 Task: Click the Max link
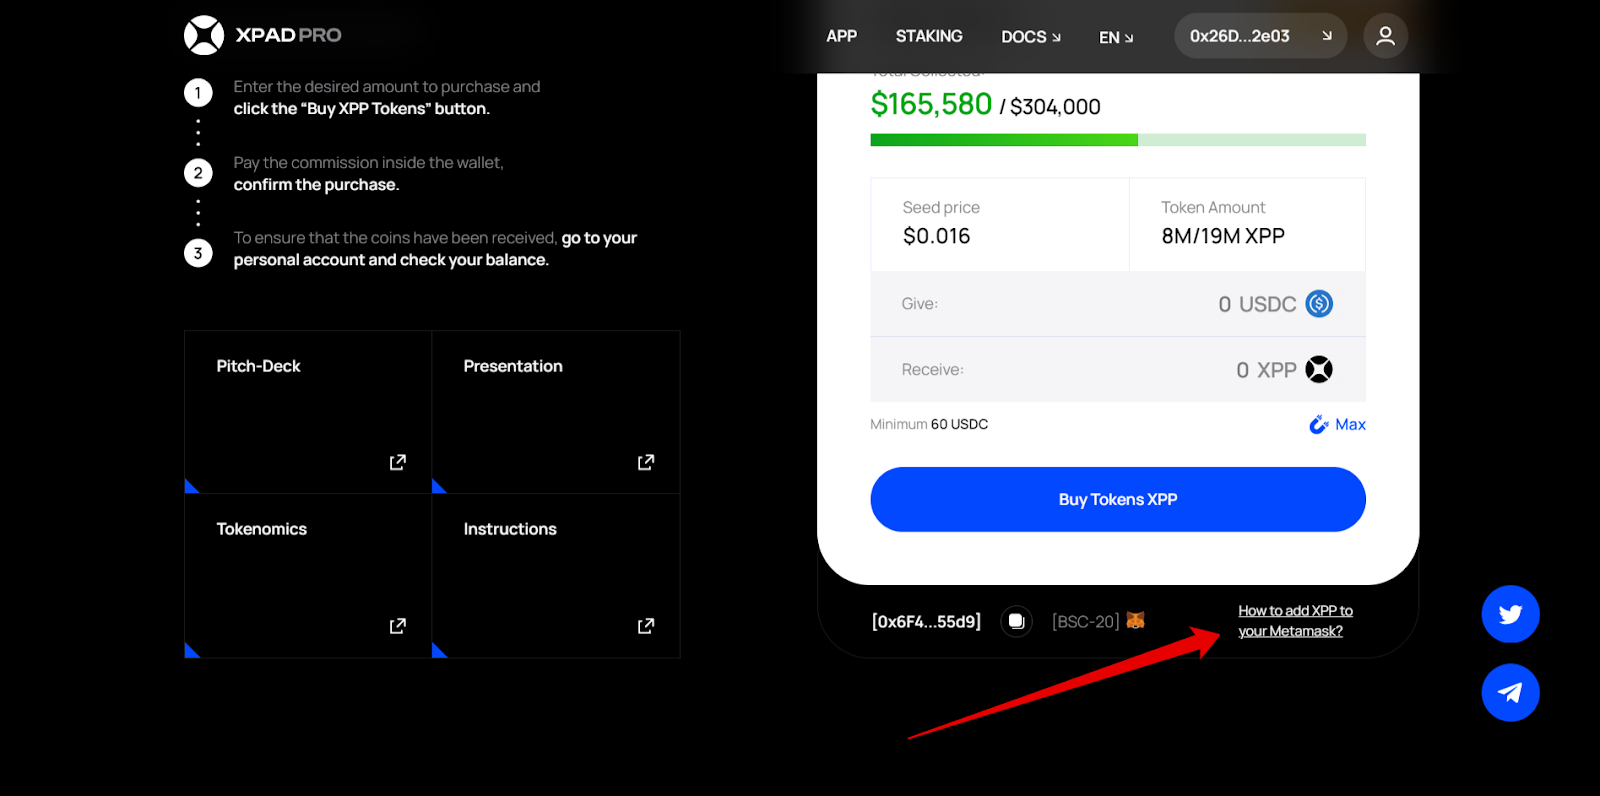(x=1350, y=425)
